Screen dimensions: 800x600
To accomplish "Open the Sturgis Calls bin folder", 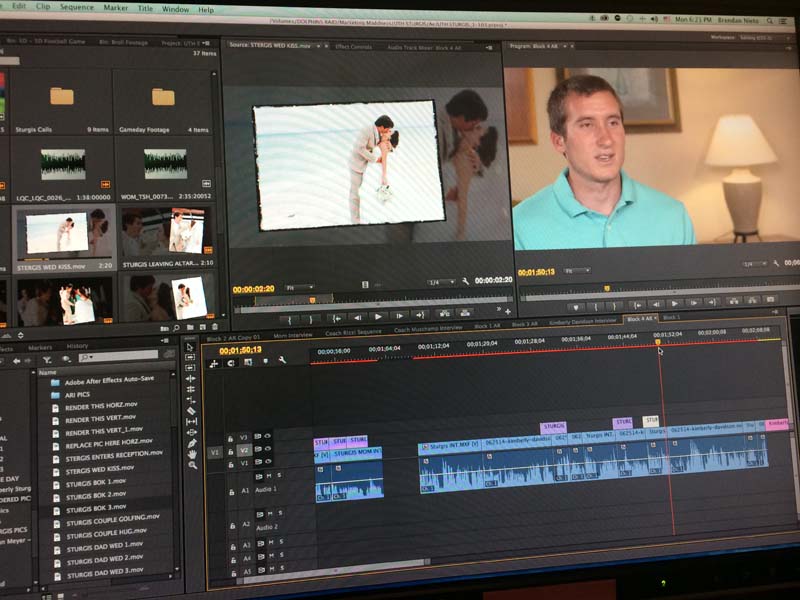I will (62, 96).
